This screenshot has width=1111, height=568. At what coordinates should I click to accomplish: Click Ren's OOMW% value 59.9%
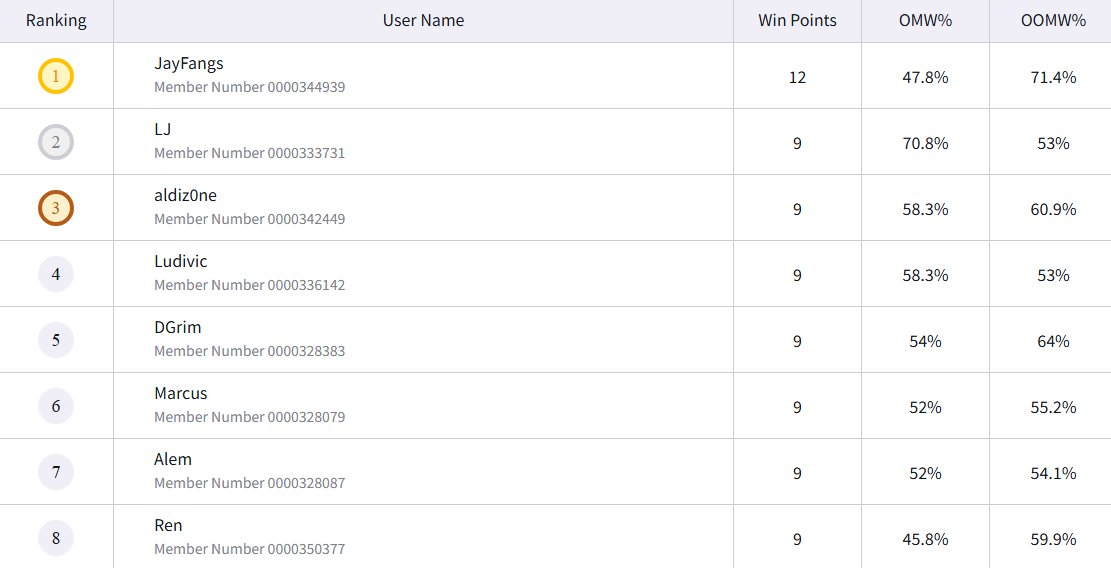[x=1053, y=538]
